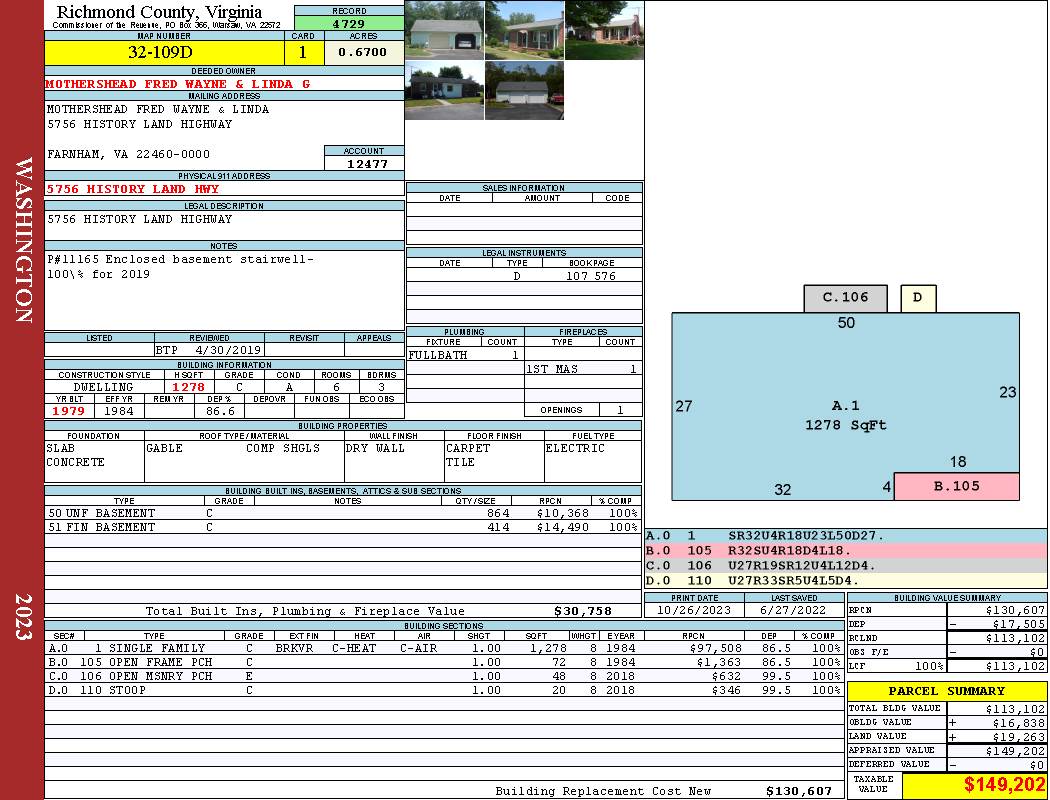Click the brick house front porch photo
This screenshot has height=800, width=1050.
[524, 30]
